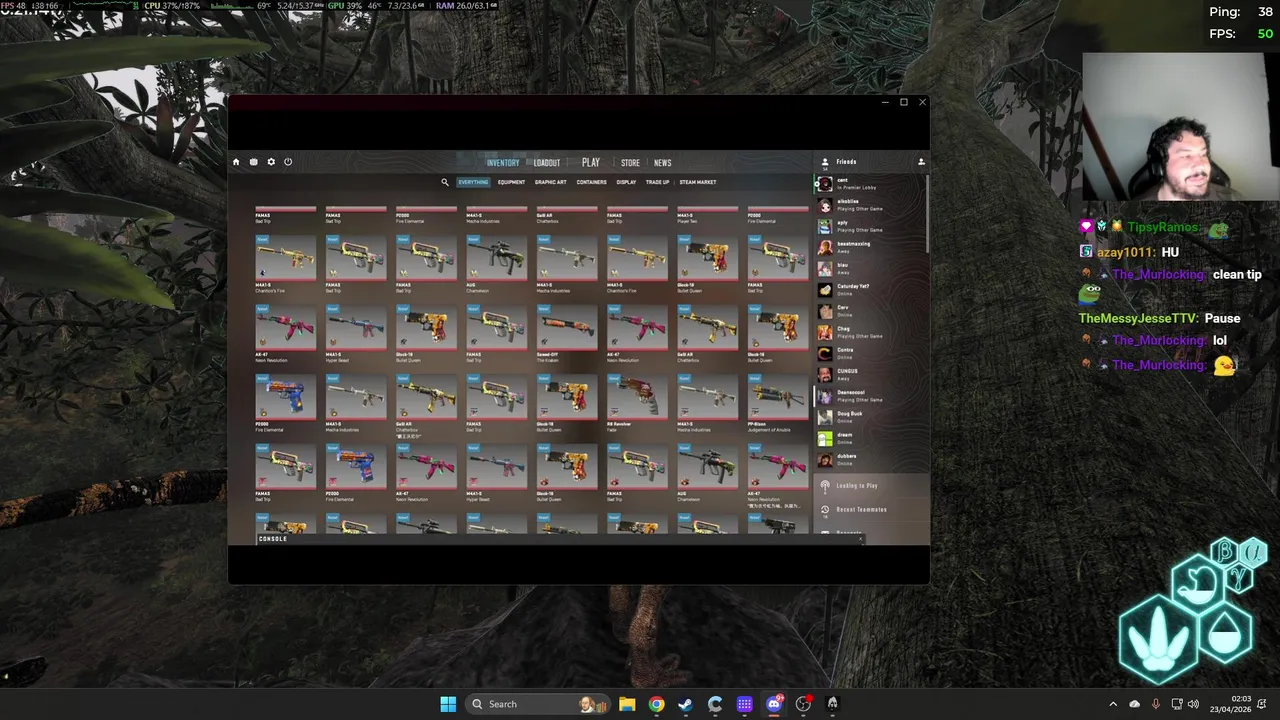This screenshot has width=1280, height=720.
Task: Select friend dream in the friends list
Action: pos(868,438)
